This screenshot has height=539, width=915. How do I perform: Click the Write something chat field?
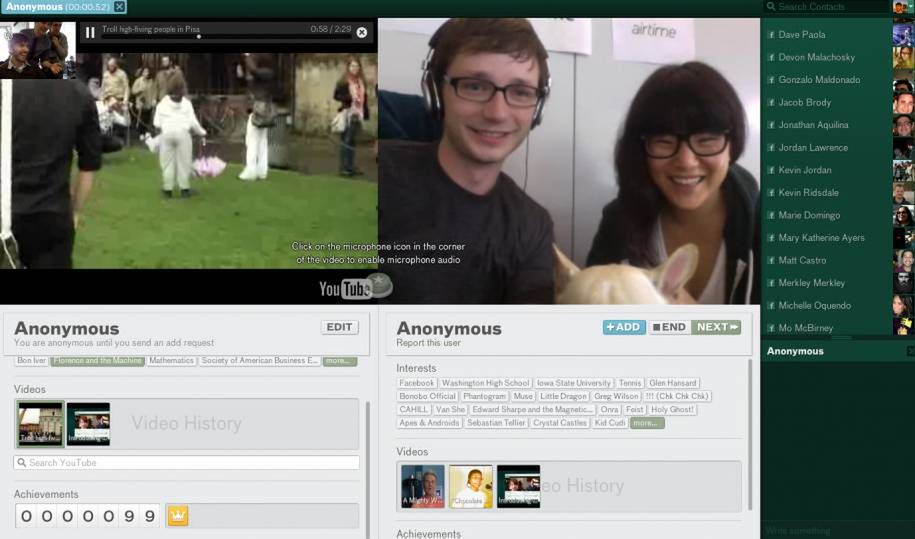(x=837, y=531)
